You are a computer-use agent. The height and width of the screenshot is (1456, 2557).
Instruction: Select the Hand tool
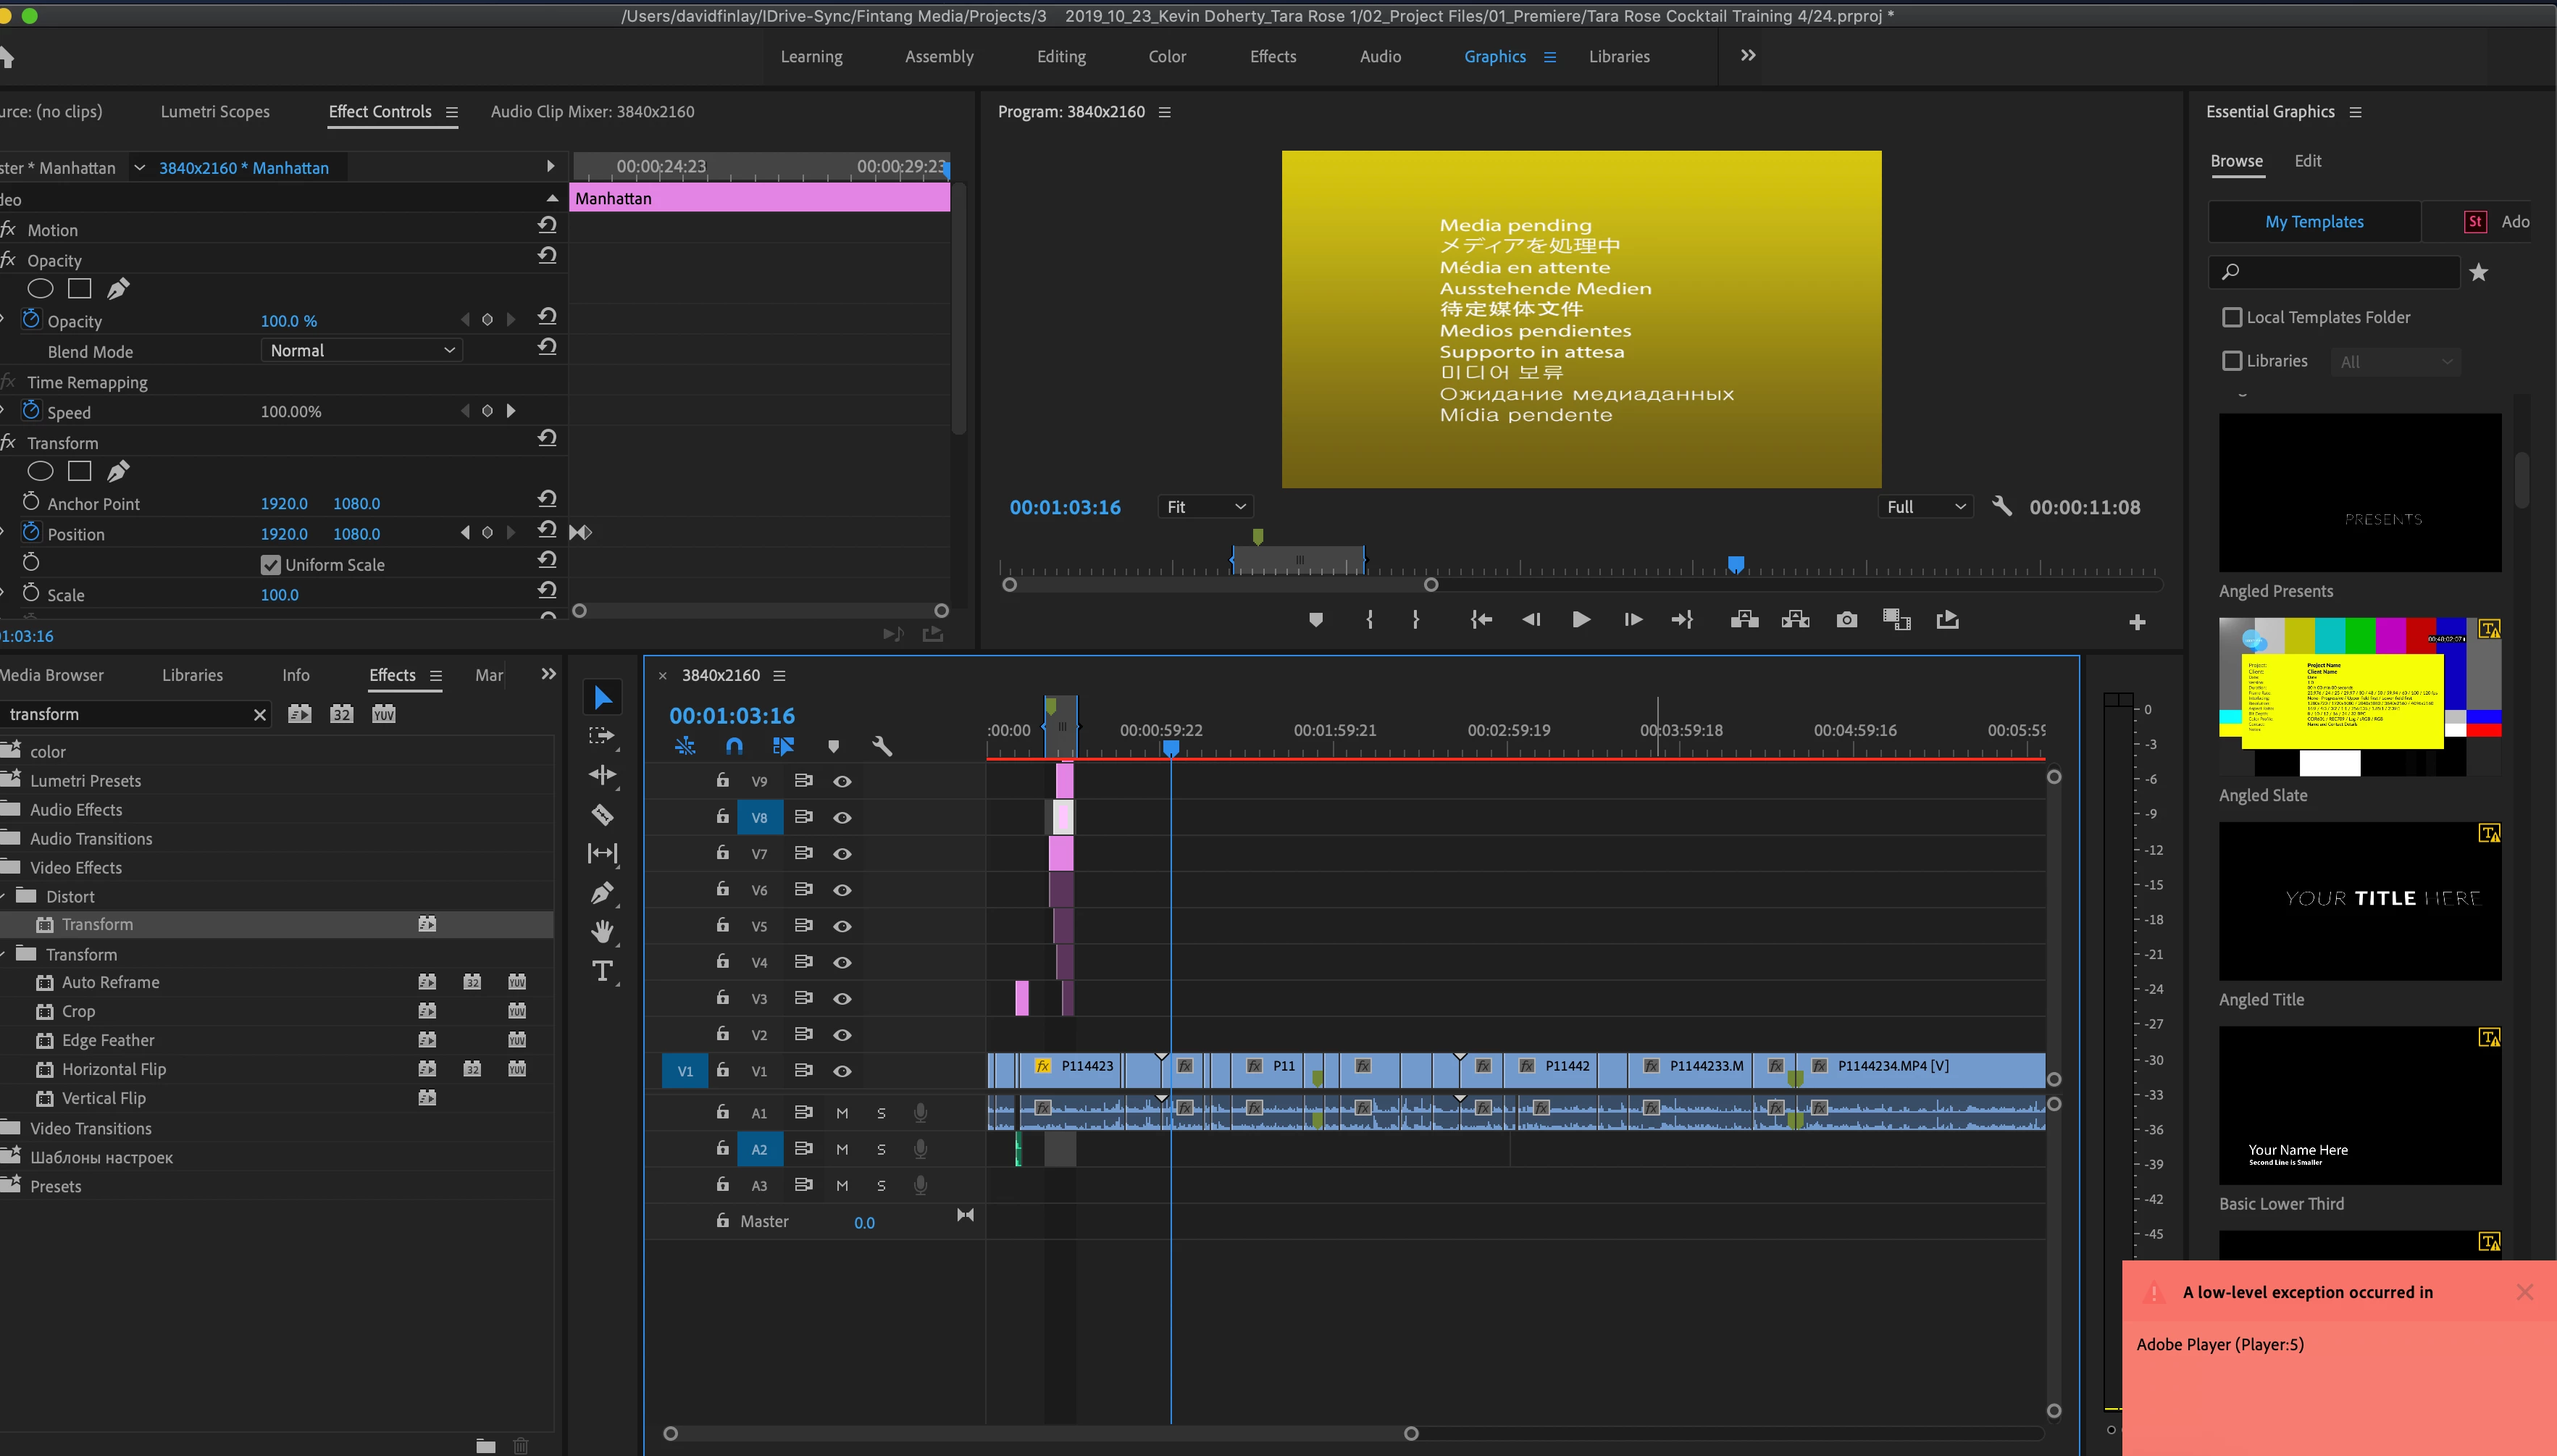point(602,932)
